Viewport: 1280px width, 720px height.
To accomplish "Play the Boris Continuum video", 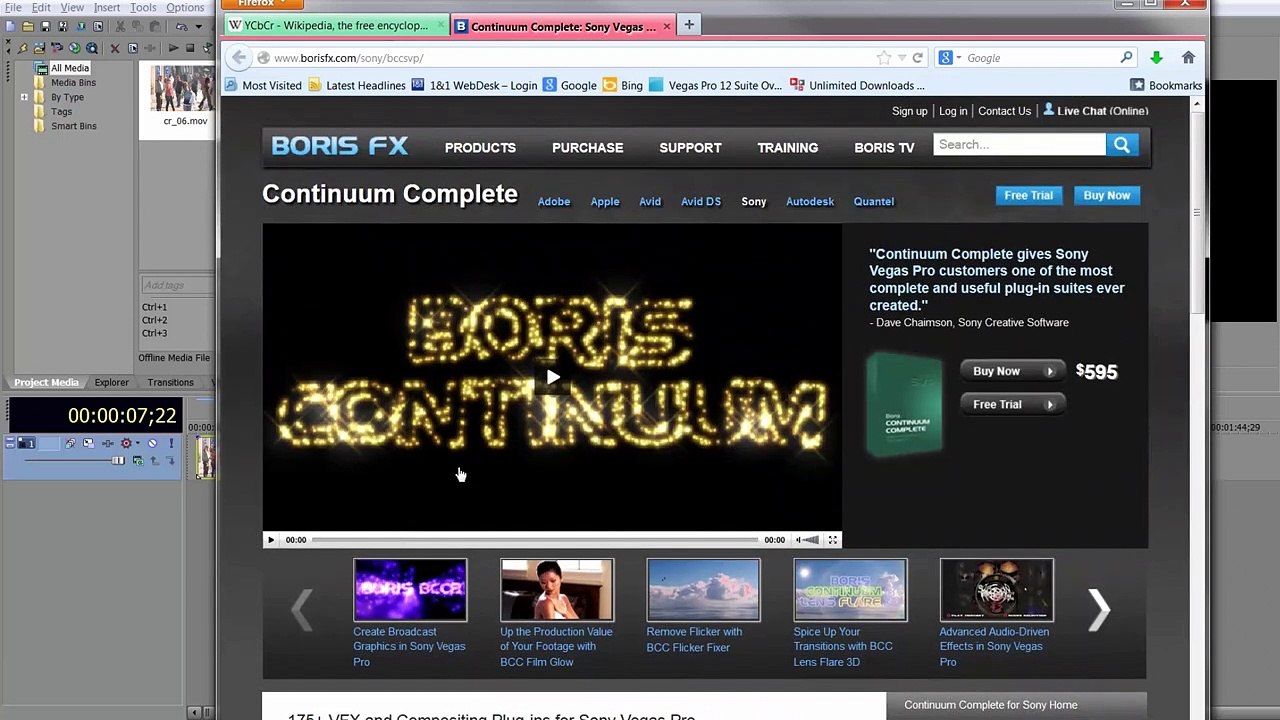I will (x=552, y=378).
